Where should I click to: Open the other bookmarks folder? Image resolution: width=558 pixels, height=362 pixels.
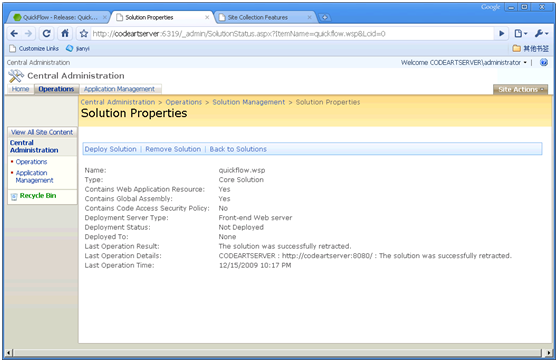coord(530,48)
